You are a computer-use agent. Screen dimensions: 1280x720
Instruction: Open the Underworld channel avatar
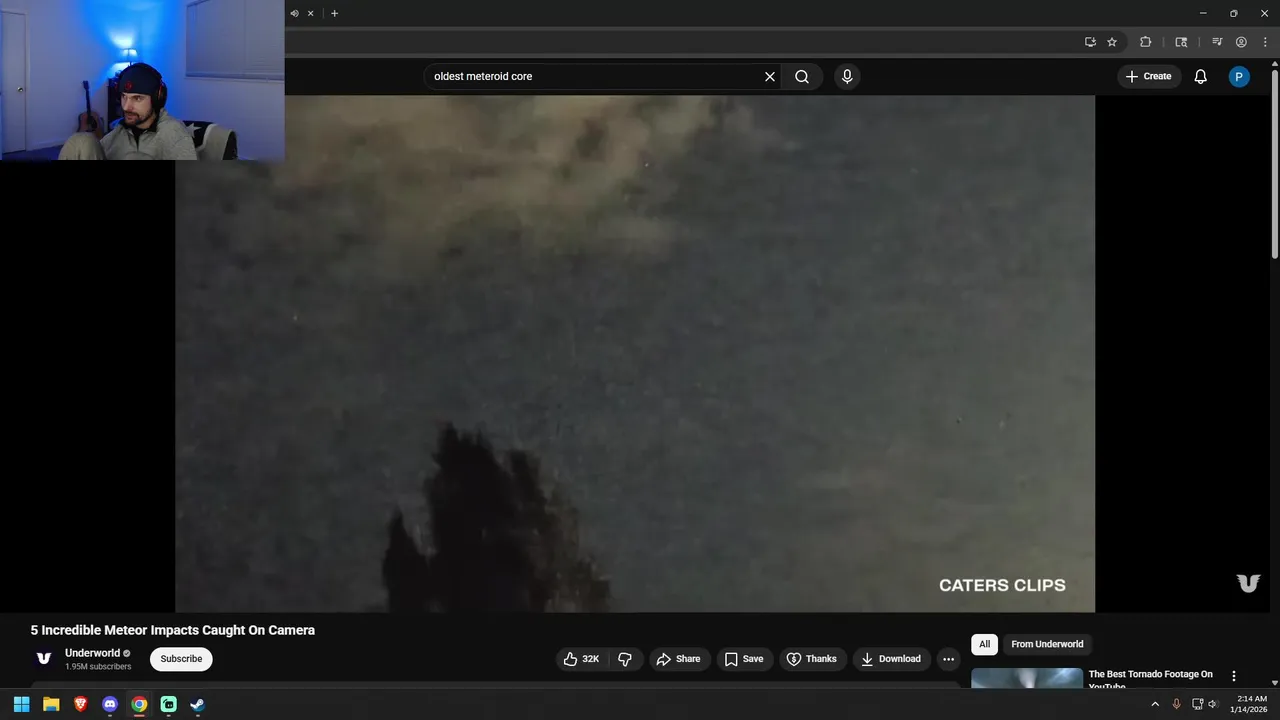tap(44, 658)
